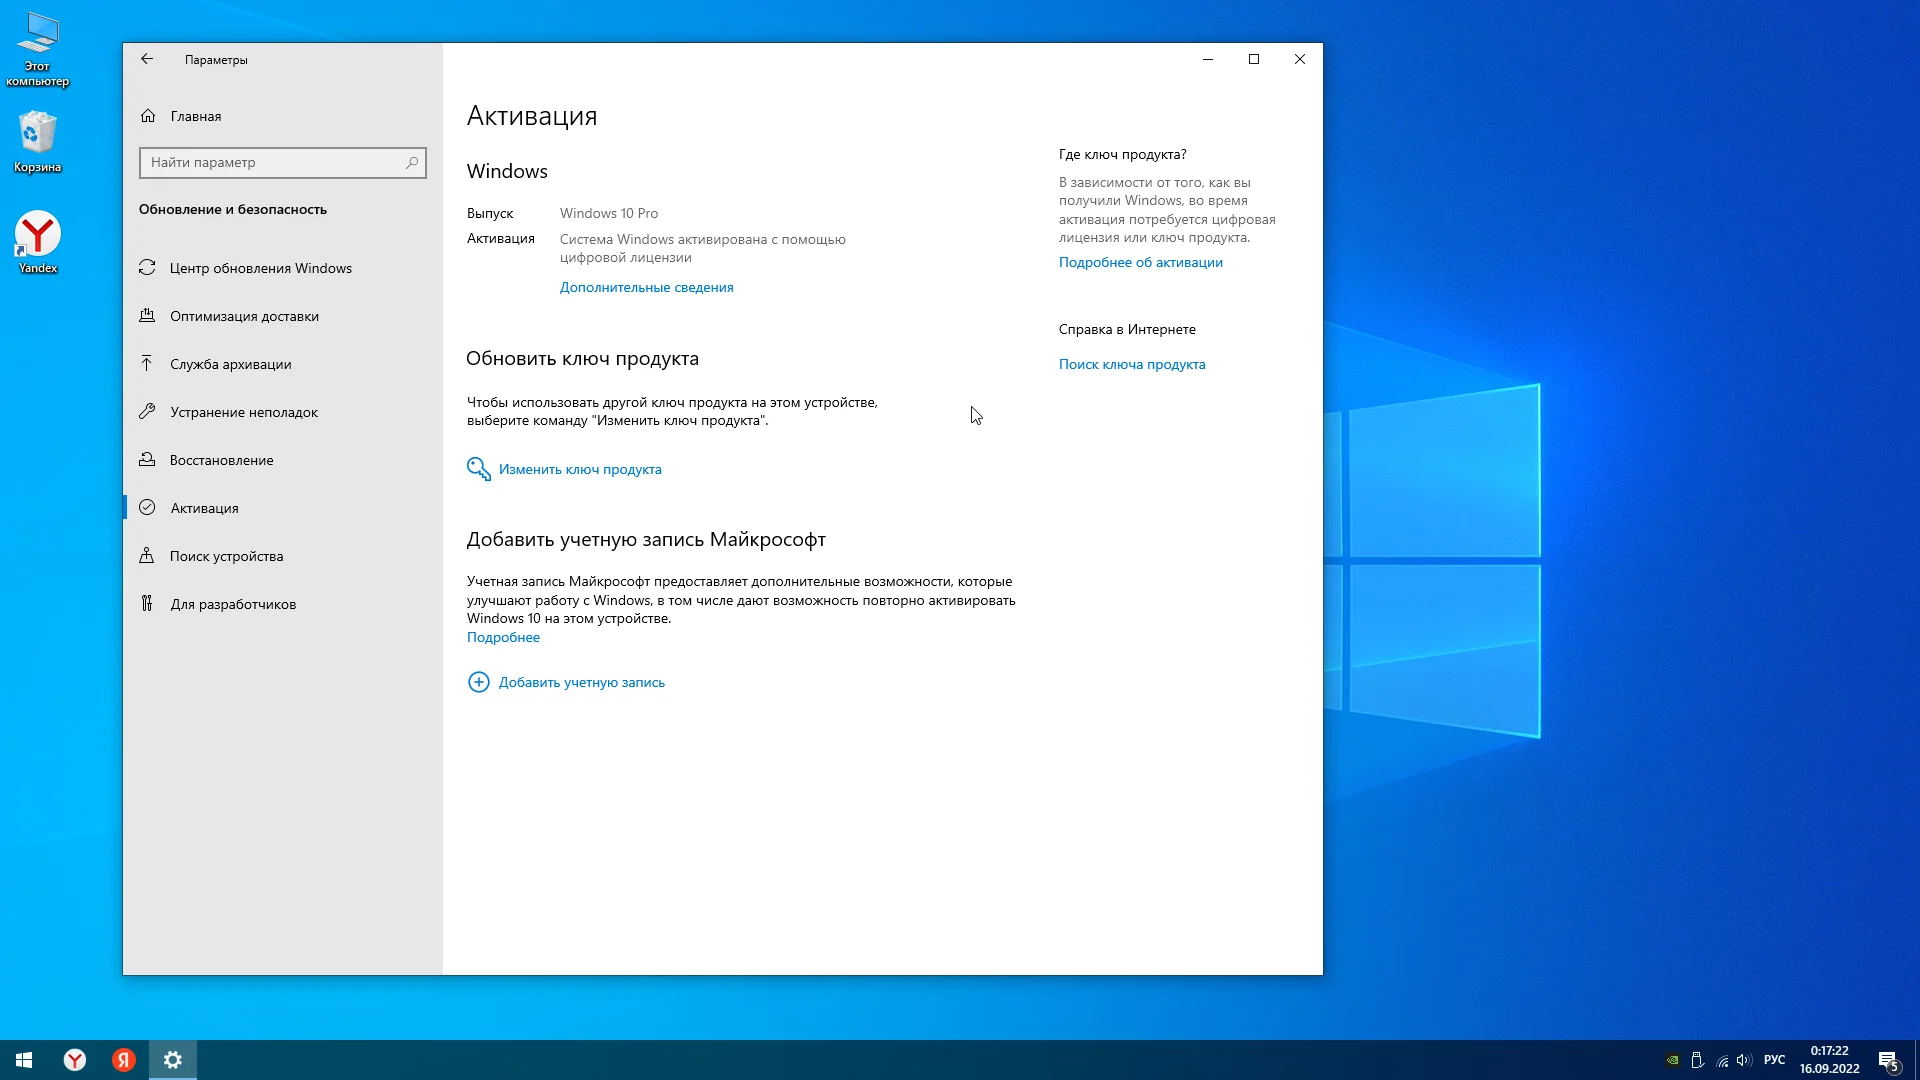Select Оптимизация доставки in the sidebar
This screenshot has width=1920, height=1080.
(244, 316)
